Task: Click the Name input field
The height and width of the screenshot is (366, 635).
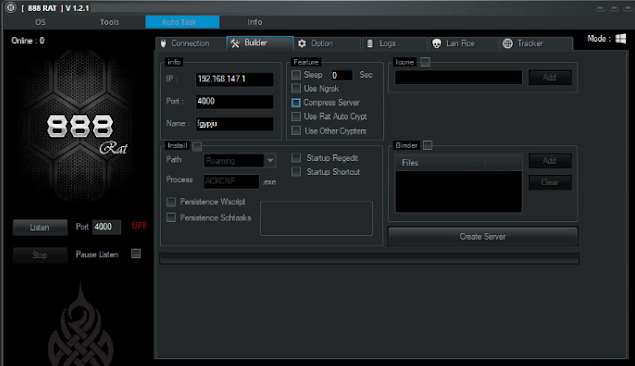Action: 234,124
